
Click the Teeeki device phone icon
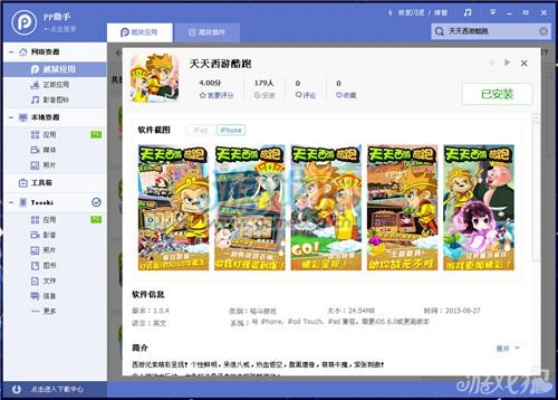point(23,202)
